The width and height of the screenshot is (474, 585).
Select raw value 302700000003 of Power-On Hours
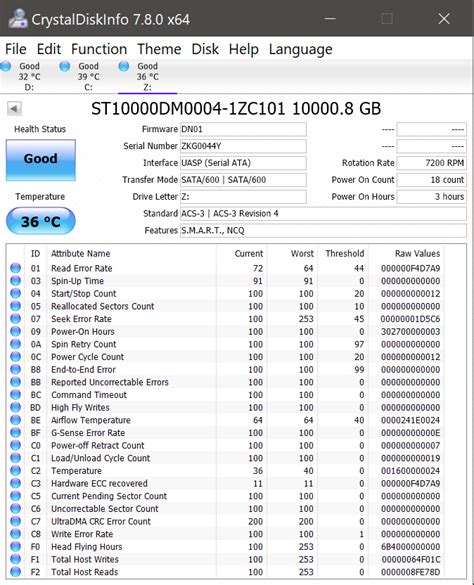point(411,332)
